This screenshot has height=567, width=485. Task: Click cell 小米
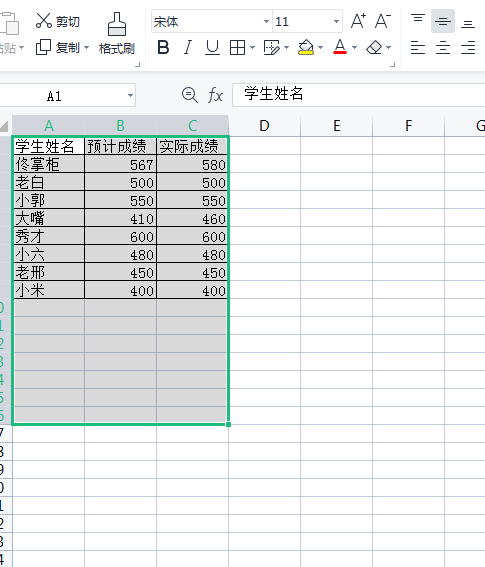48,290
